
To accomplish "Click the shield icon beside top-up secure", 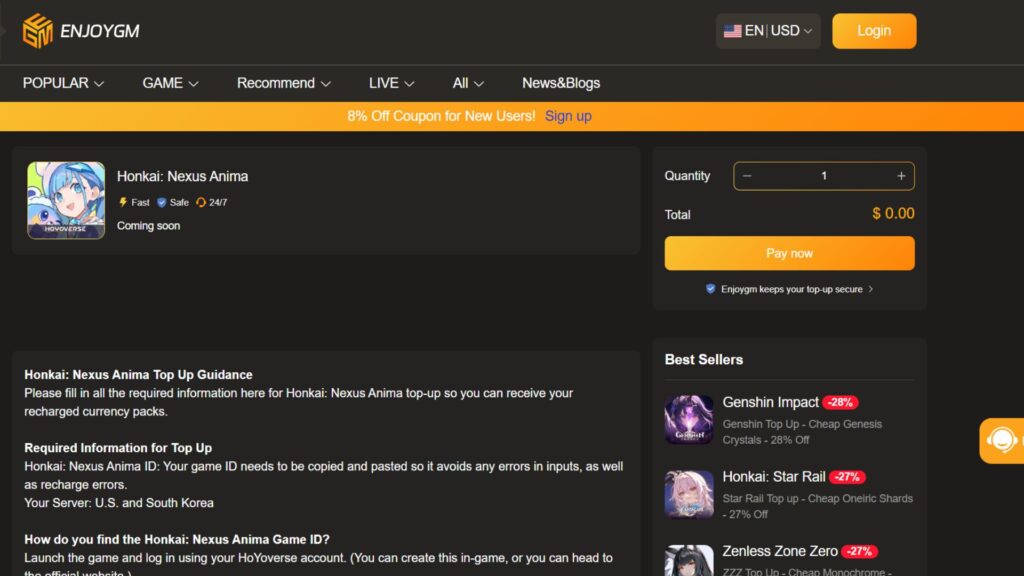I will [711, 289].
